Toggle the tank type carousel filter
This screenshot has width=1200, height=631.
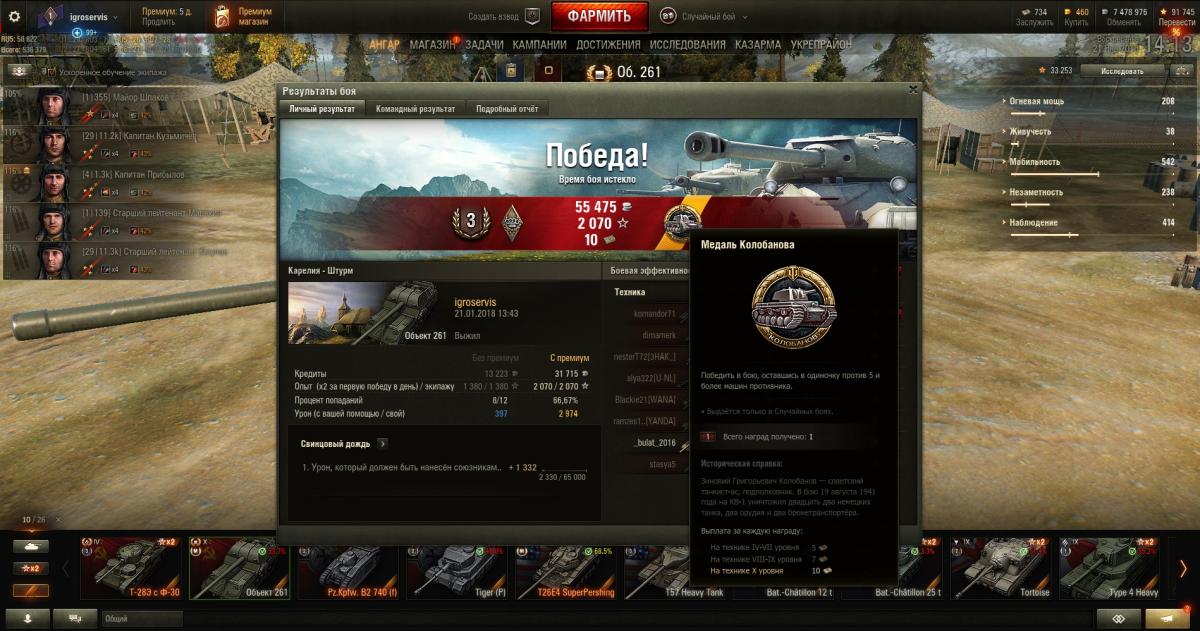(32, 547)
